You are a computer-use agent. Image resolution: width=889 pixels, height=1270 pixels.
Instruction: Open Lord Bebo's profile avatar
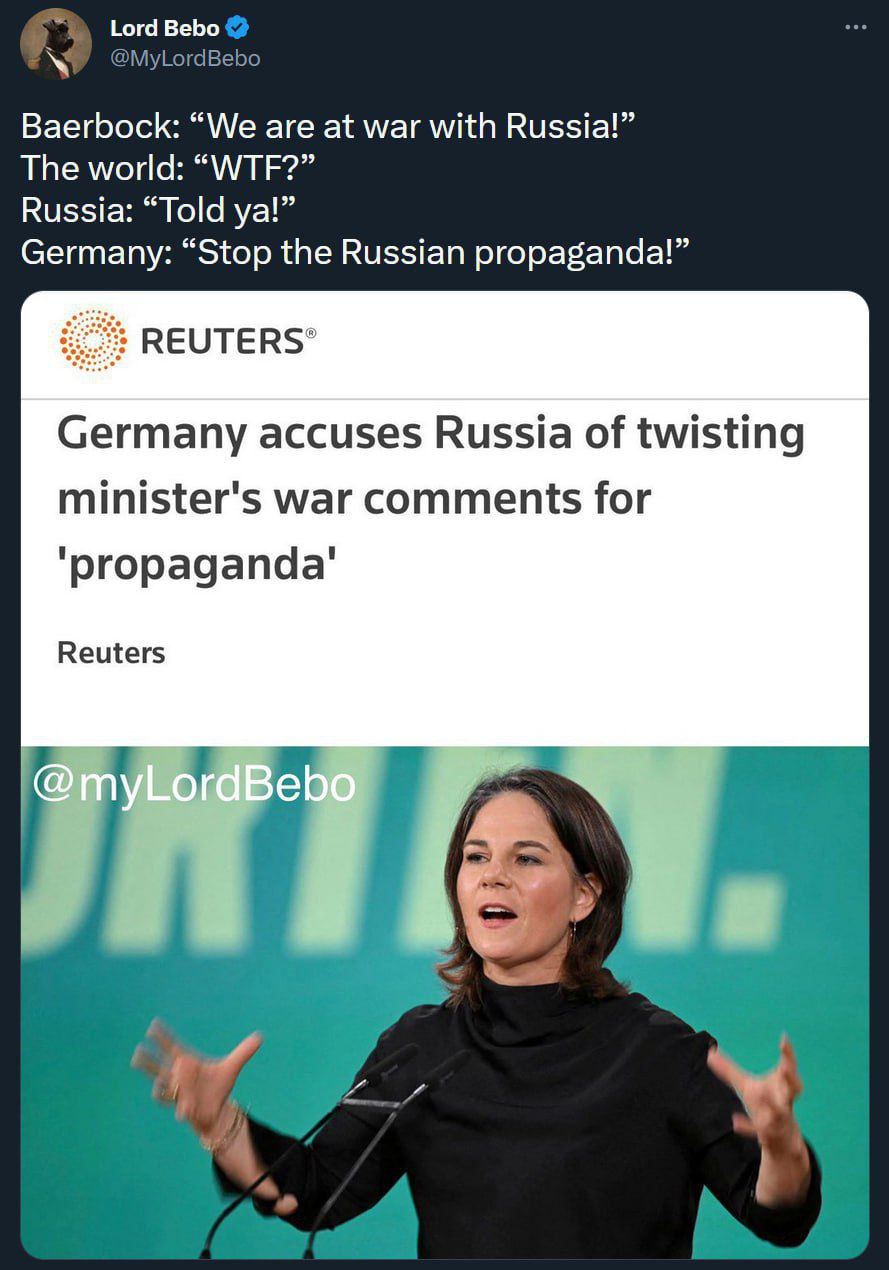tap(56, 44)
